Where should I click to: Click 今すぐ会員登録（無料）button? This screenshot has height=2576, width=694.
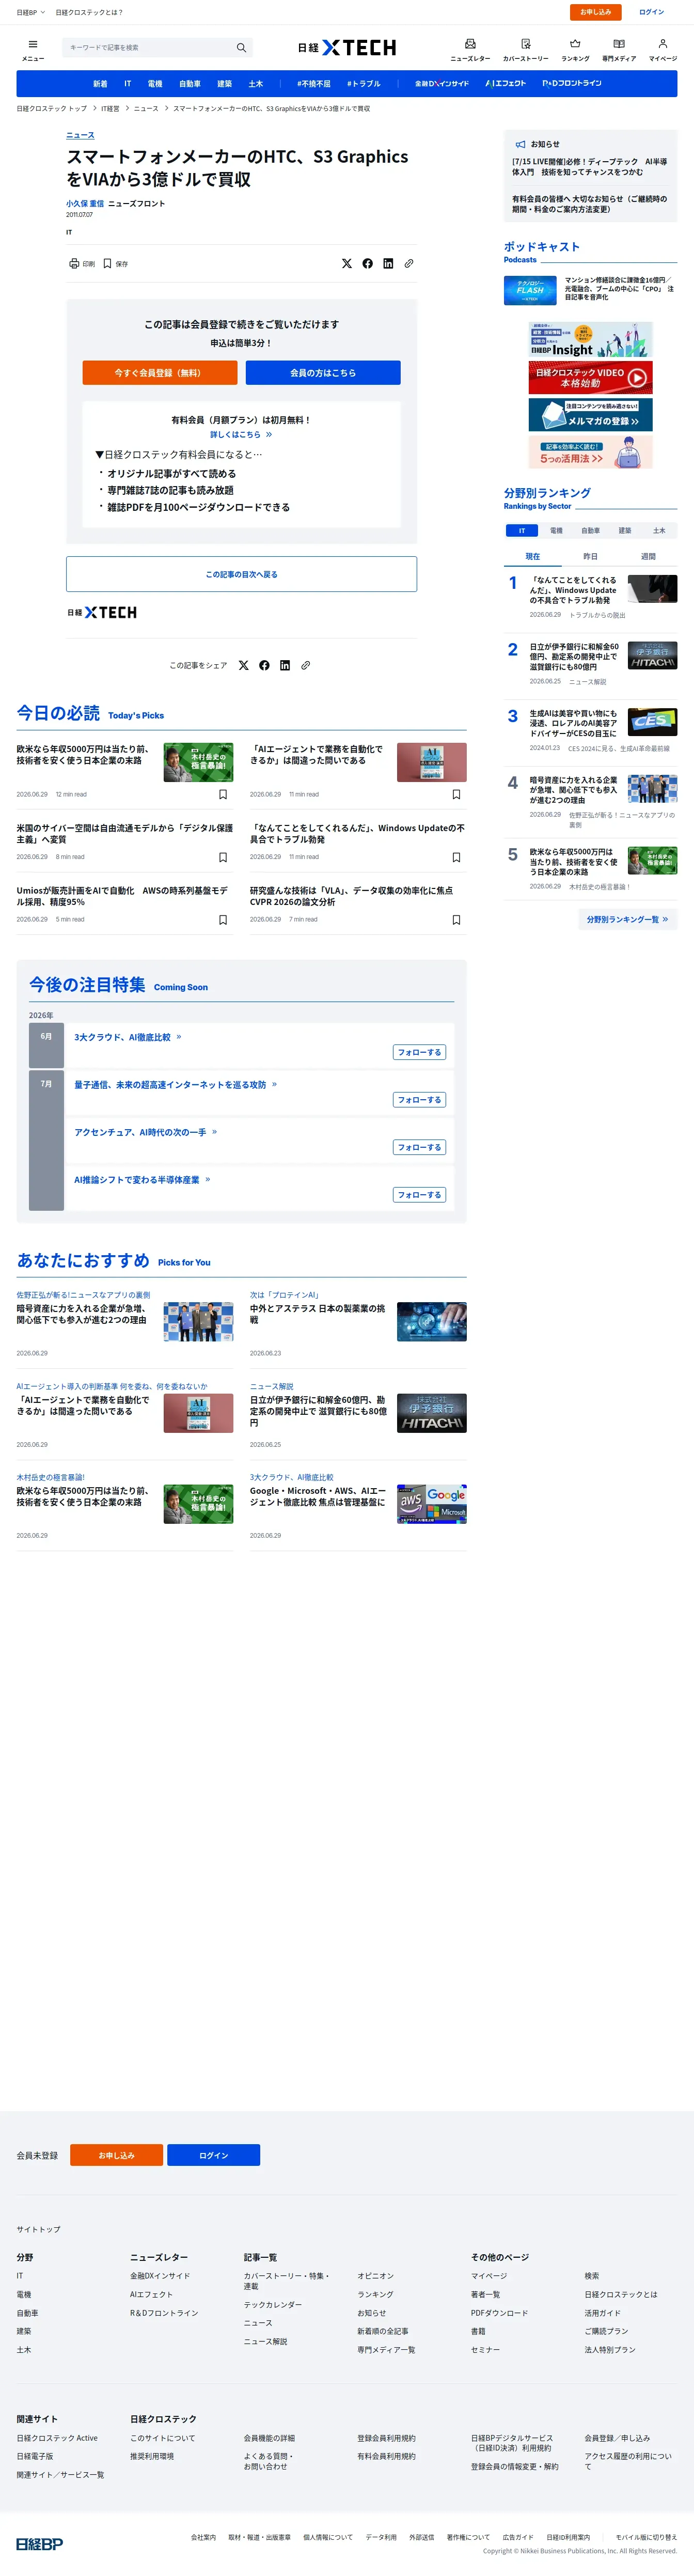click(160, 373)
